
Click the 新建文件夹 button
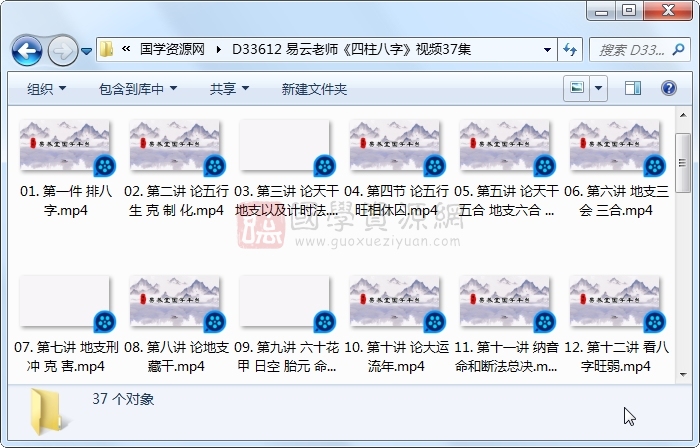[314, 89]
